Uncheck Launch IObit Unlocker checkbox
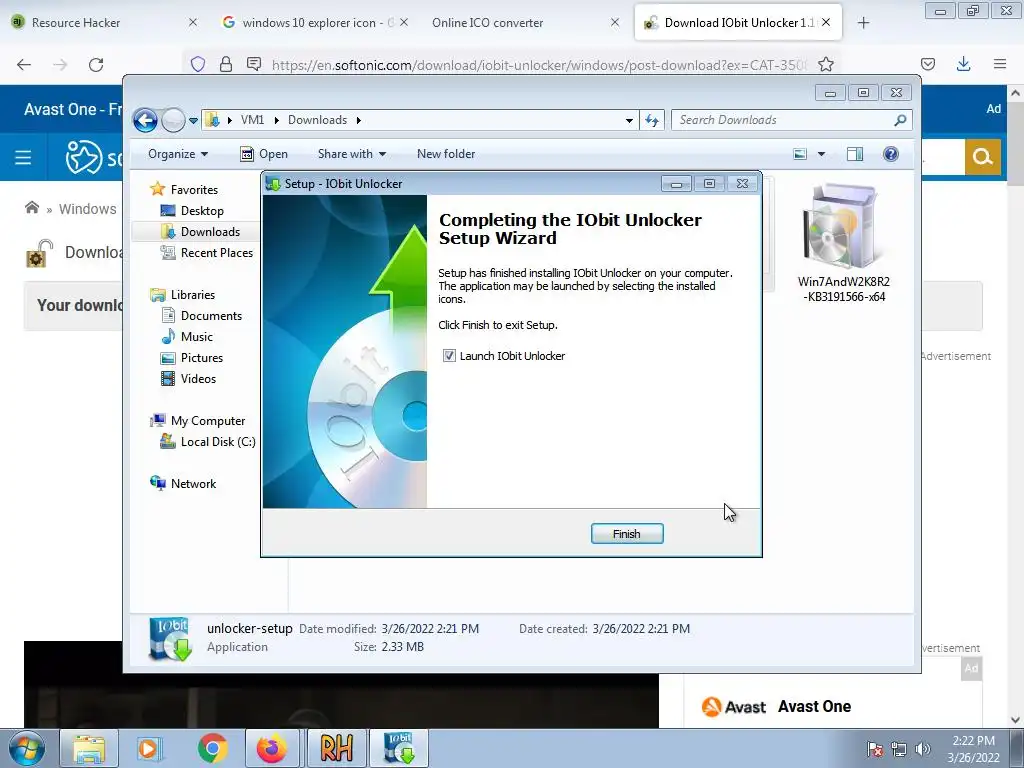 449,356
